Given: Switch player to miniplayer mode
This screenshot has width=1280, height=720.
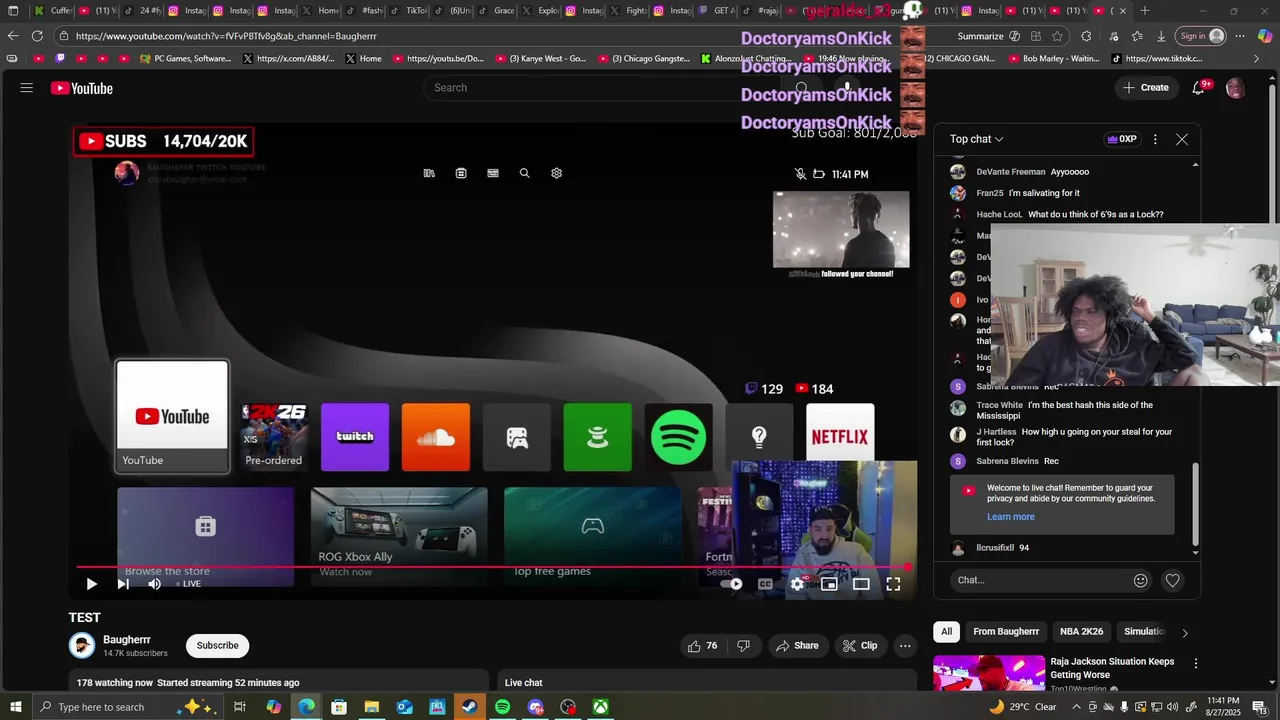Looking at the screenshot, I should [829, 584].
